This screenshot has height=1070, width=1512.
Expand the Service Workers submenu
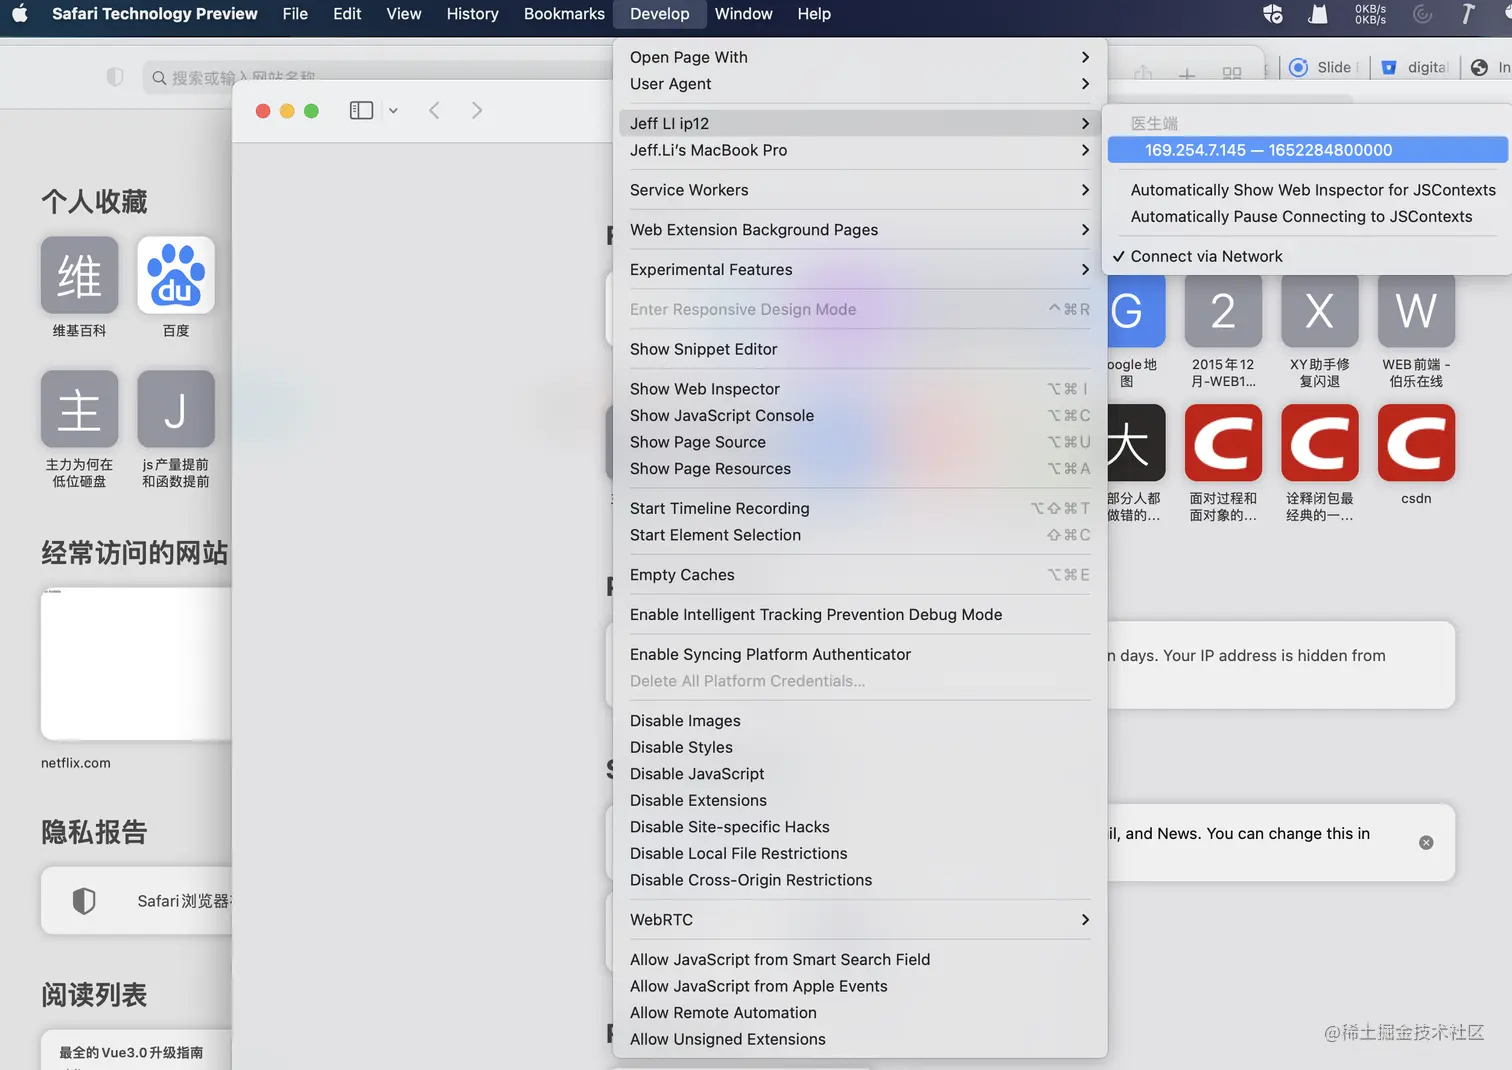click(860, 190)
